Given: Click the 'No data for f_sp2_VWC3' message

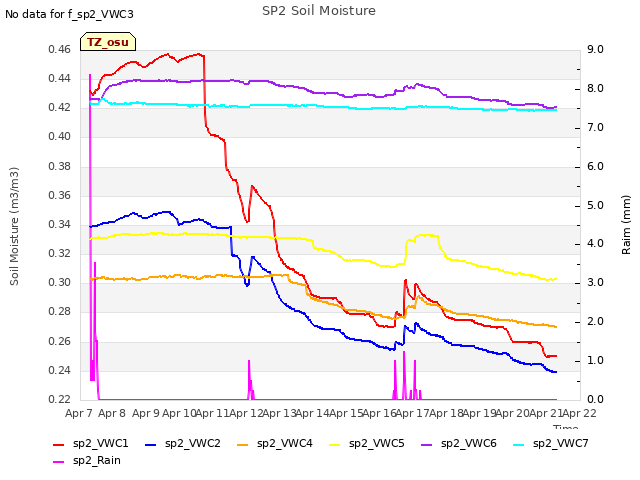Looking at the screenshot, I should (x=69, y=14).
